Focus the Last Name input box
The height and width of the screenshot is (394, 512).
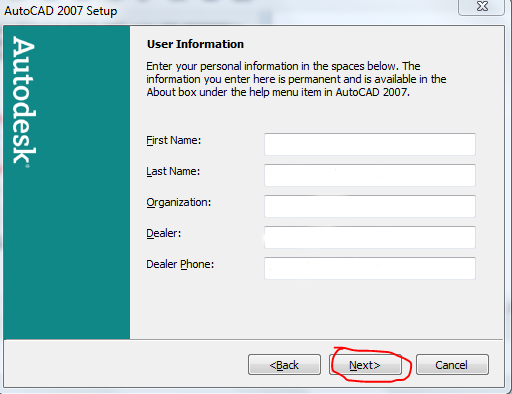[x=370, y=175]
